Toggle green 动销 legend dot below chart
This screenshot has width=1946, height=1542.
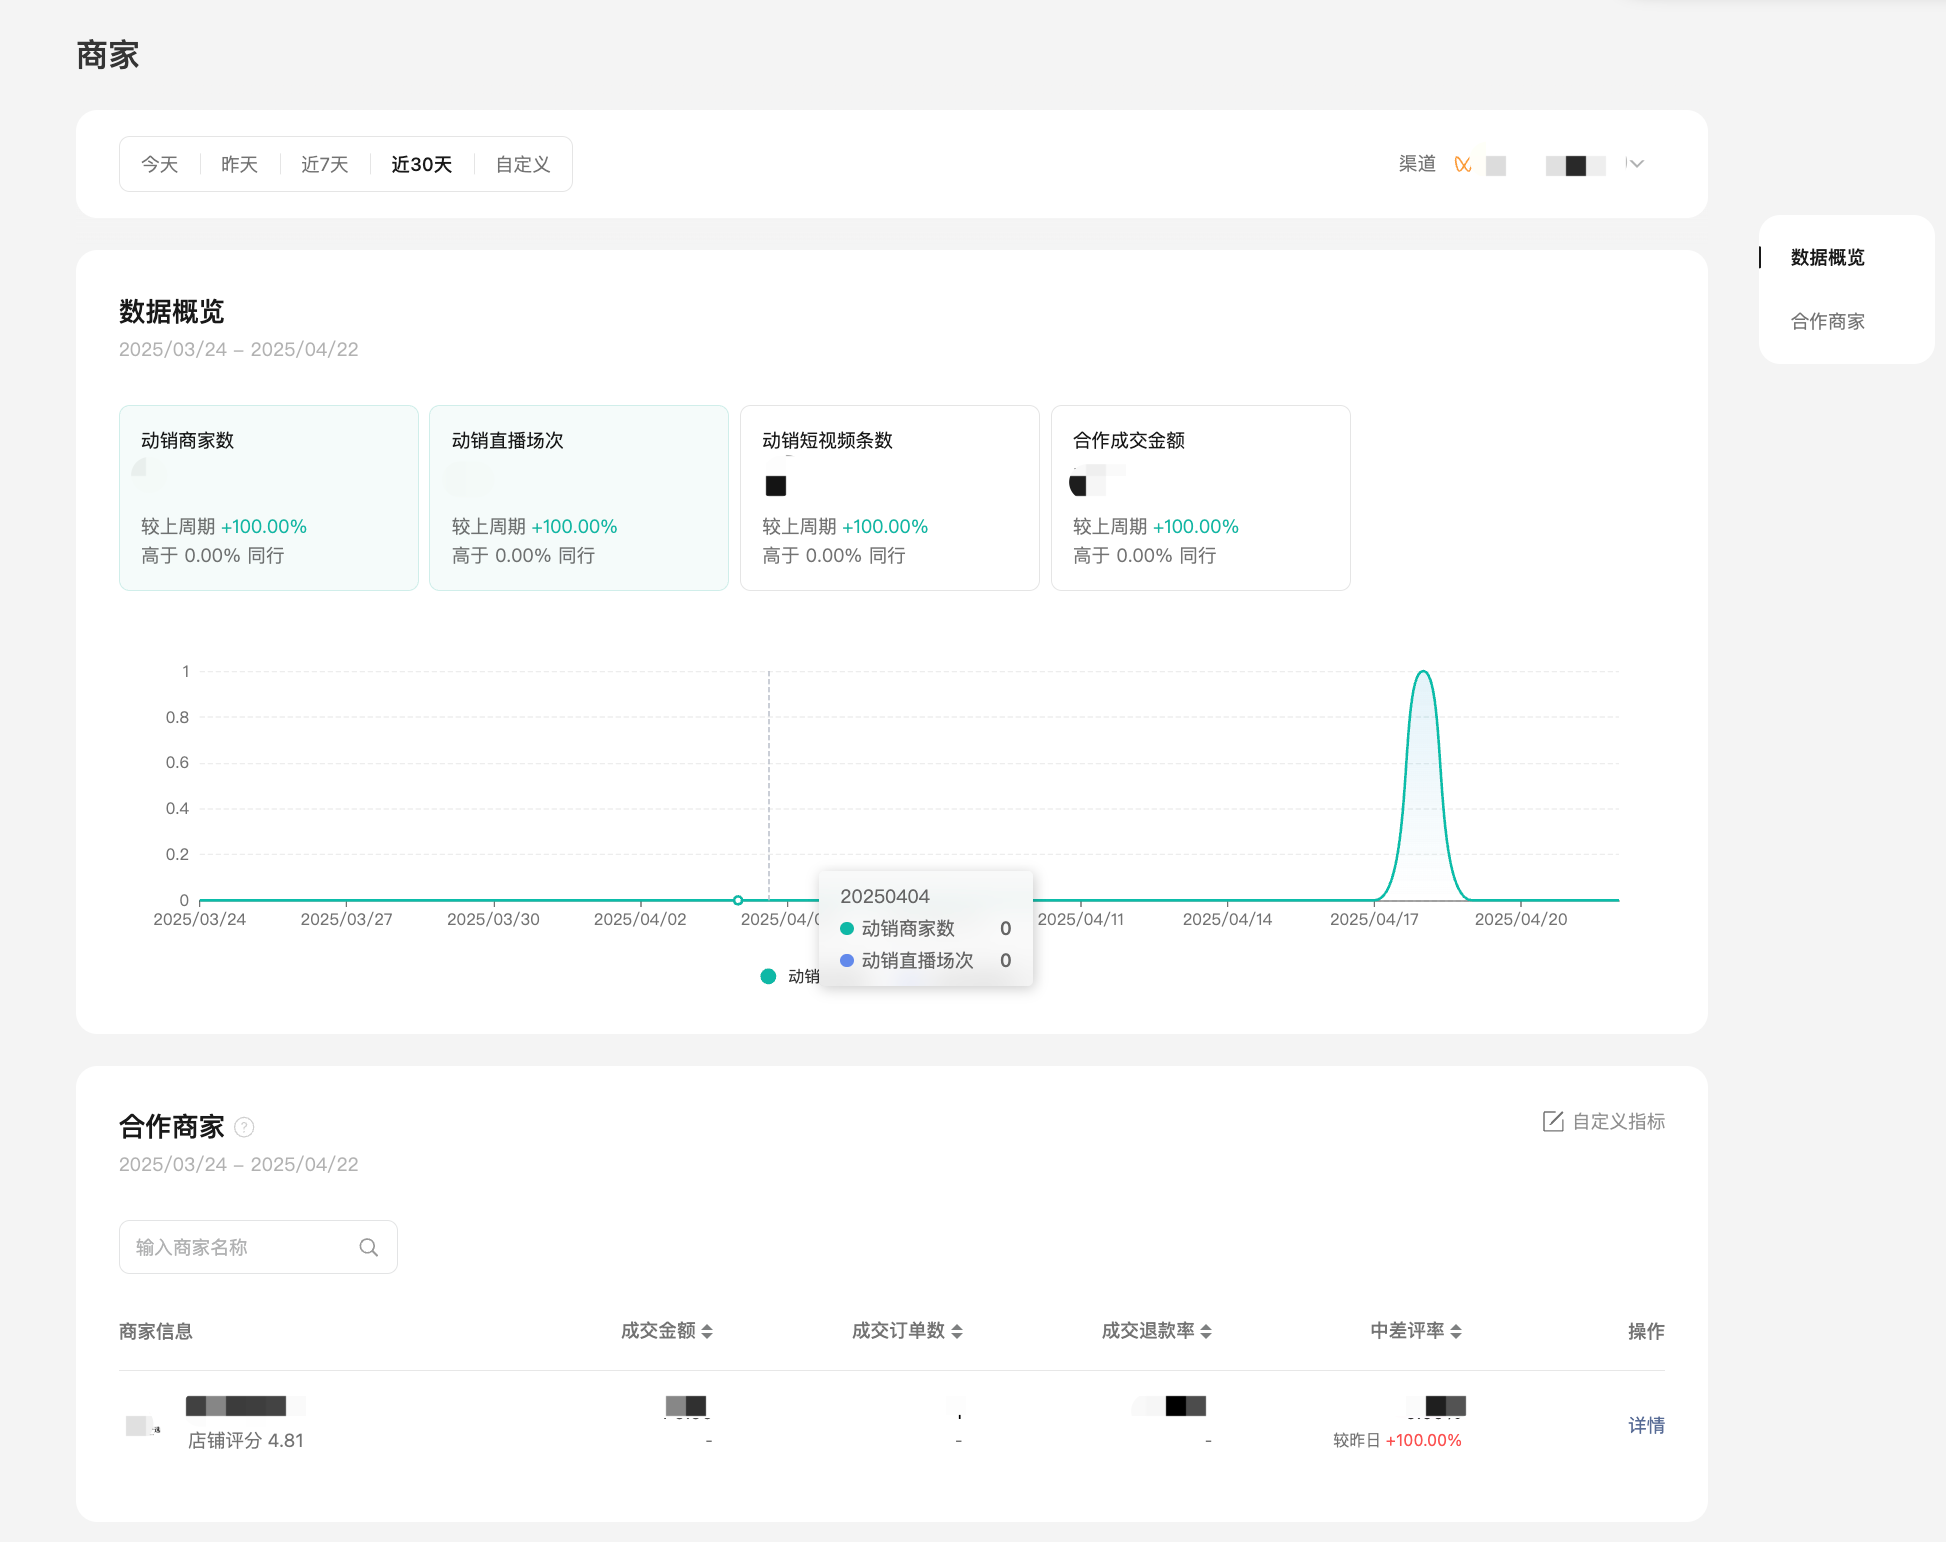pos(768,976)
